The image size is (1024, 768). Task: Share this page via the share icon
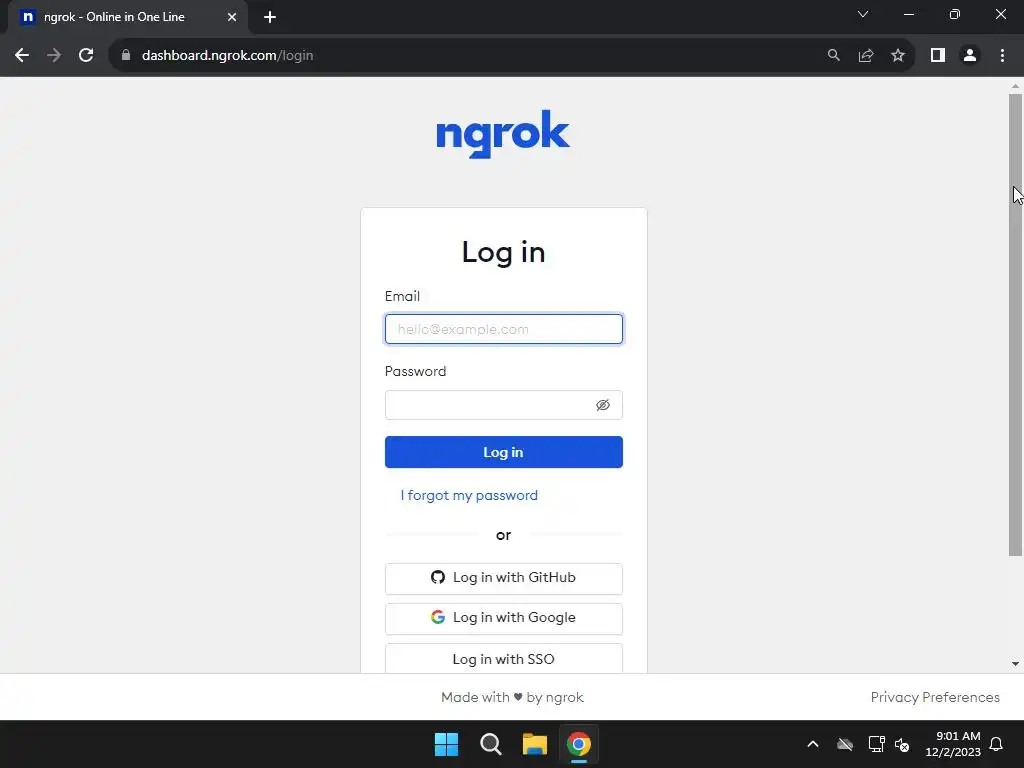[x=866, y=56]
